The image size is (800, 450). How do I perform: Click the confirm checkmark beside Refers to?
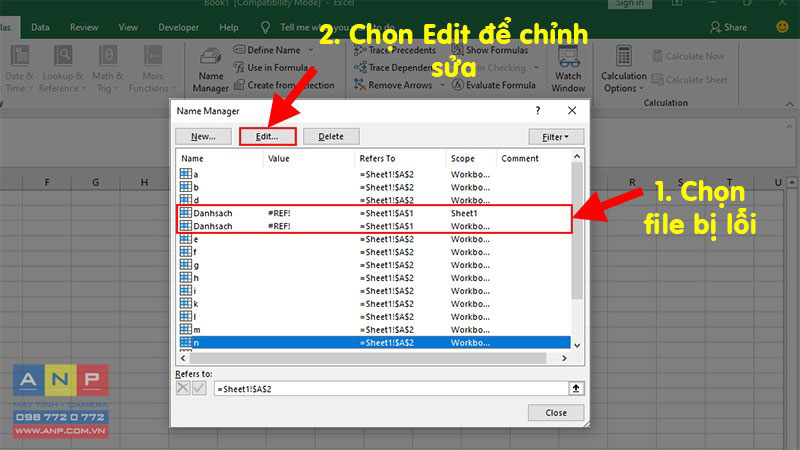point(199,388)
